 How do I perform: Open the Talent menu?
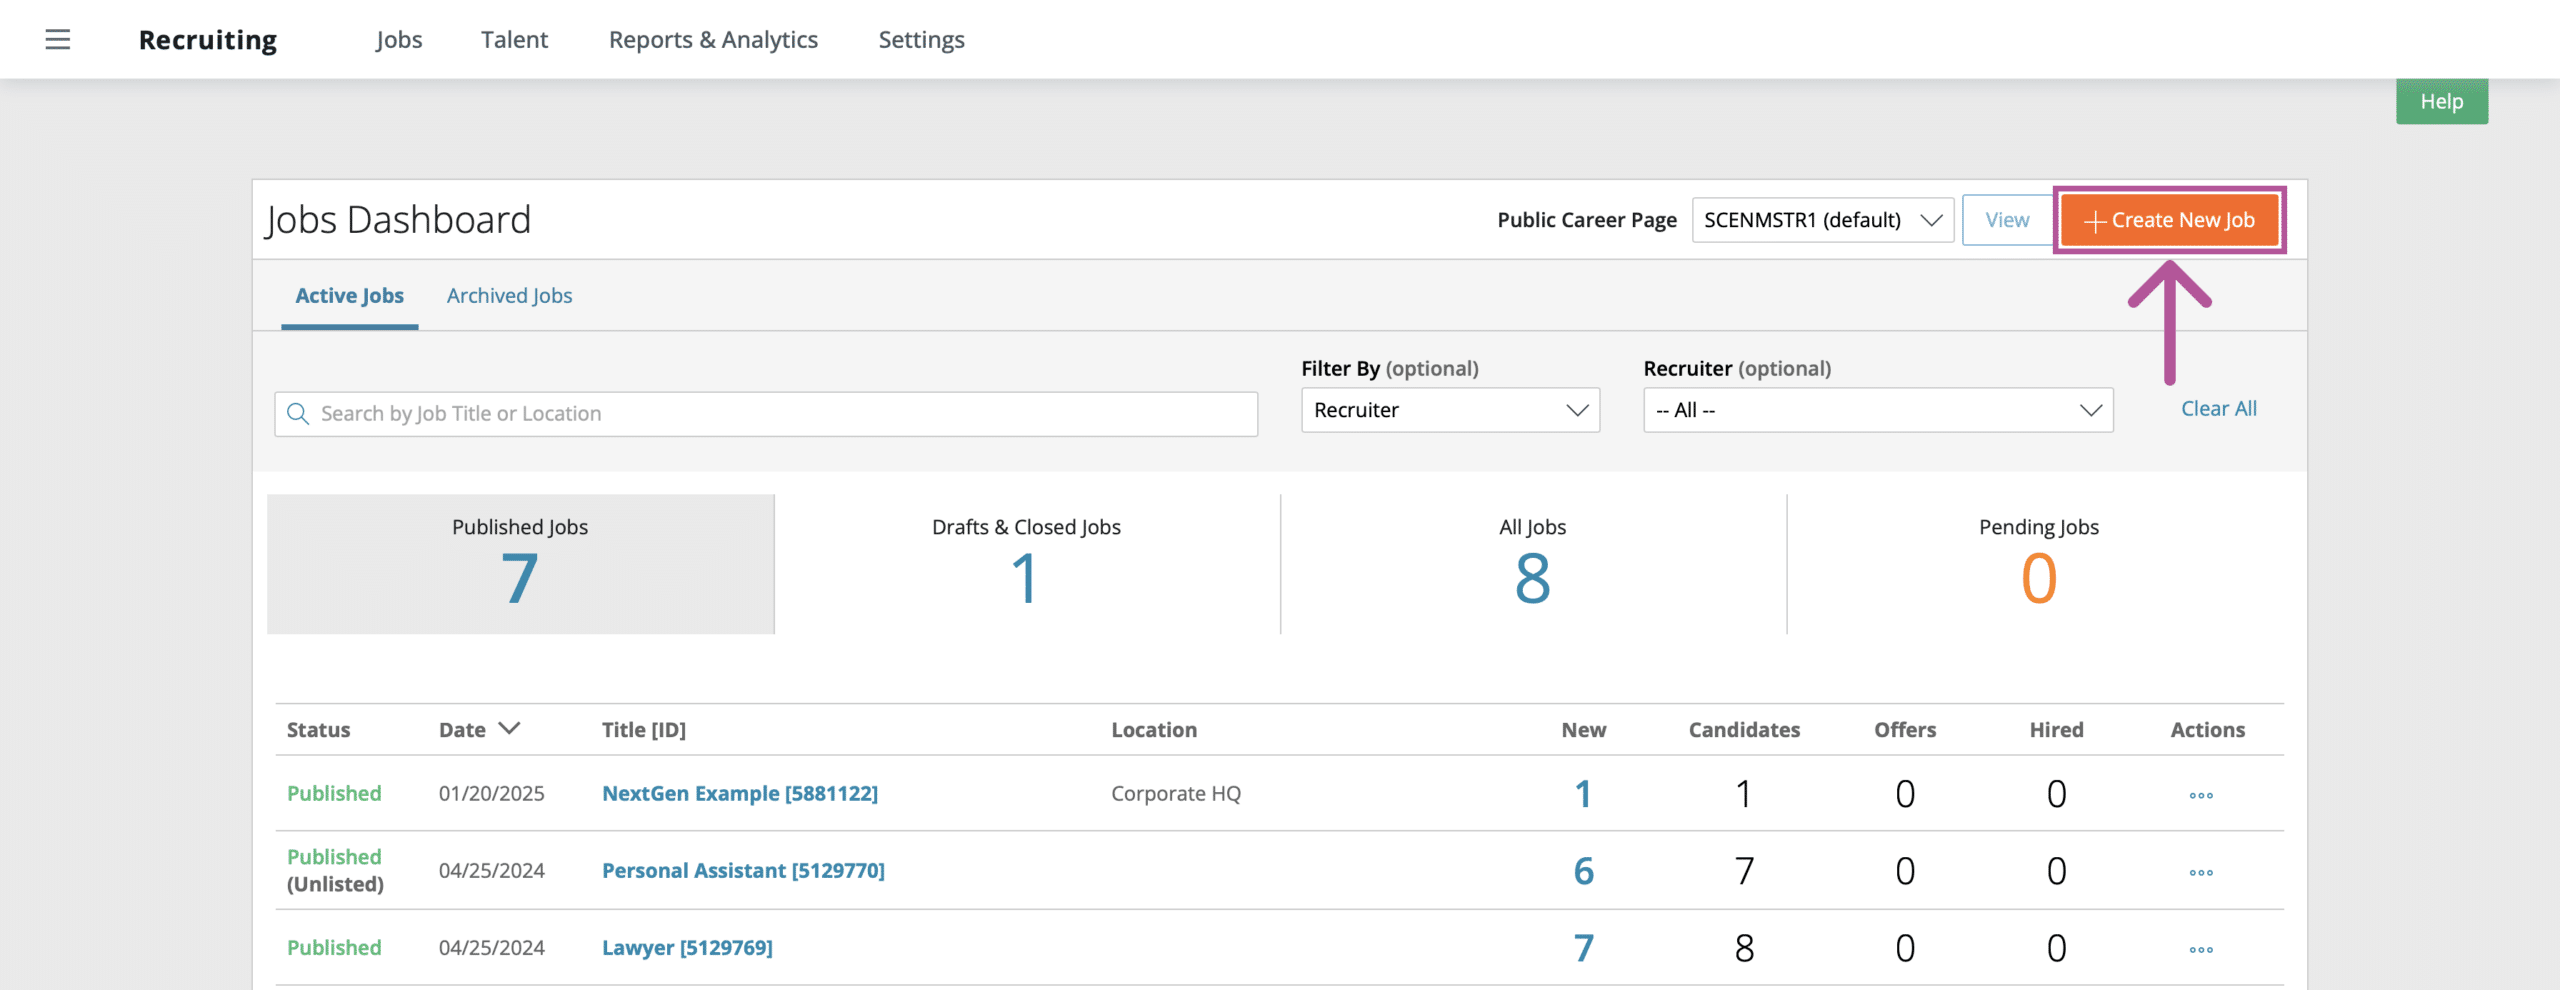pyautogui.click(x=514, y=40)
